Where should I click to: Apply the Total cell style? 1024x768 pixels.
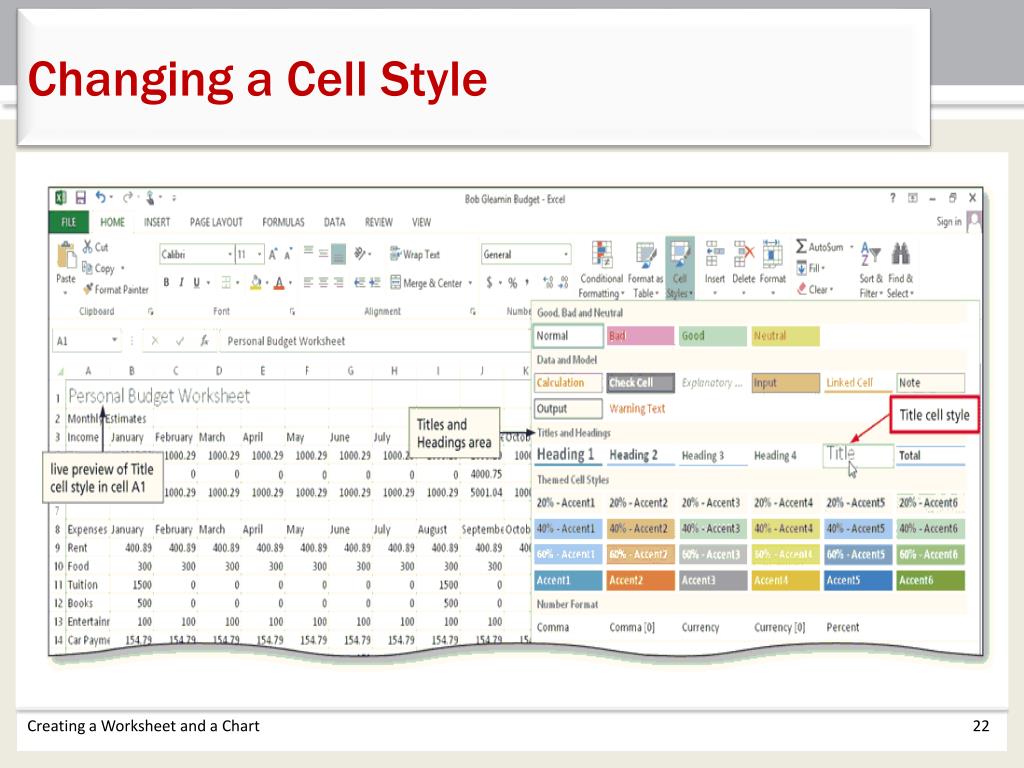931,455
